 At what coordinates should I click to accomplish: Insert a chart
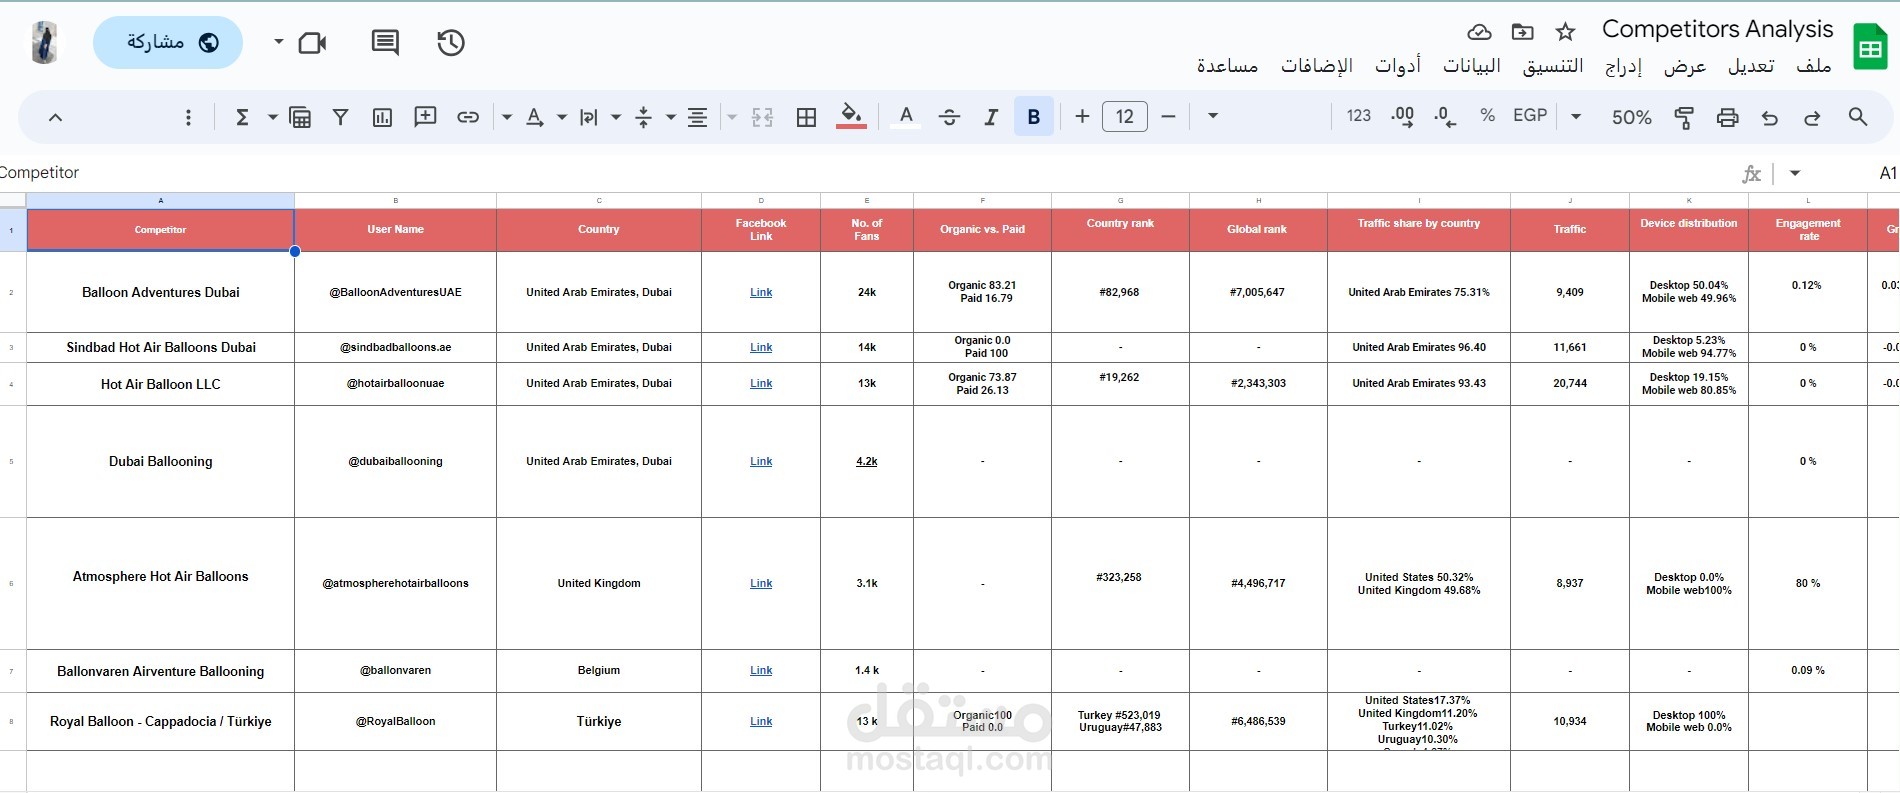(382, 117)
